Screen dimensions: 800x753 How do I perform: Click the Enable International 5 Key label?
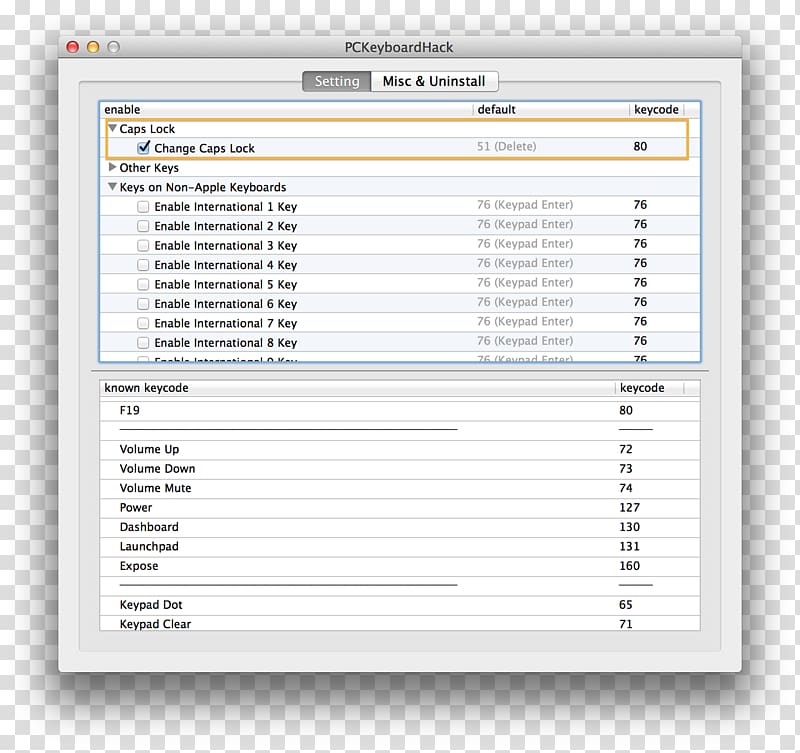click(226, 284)
